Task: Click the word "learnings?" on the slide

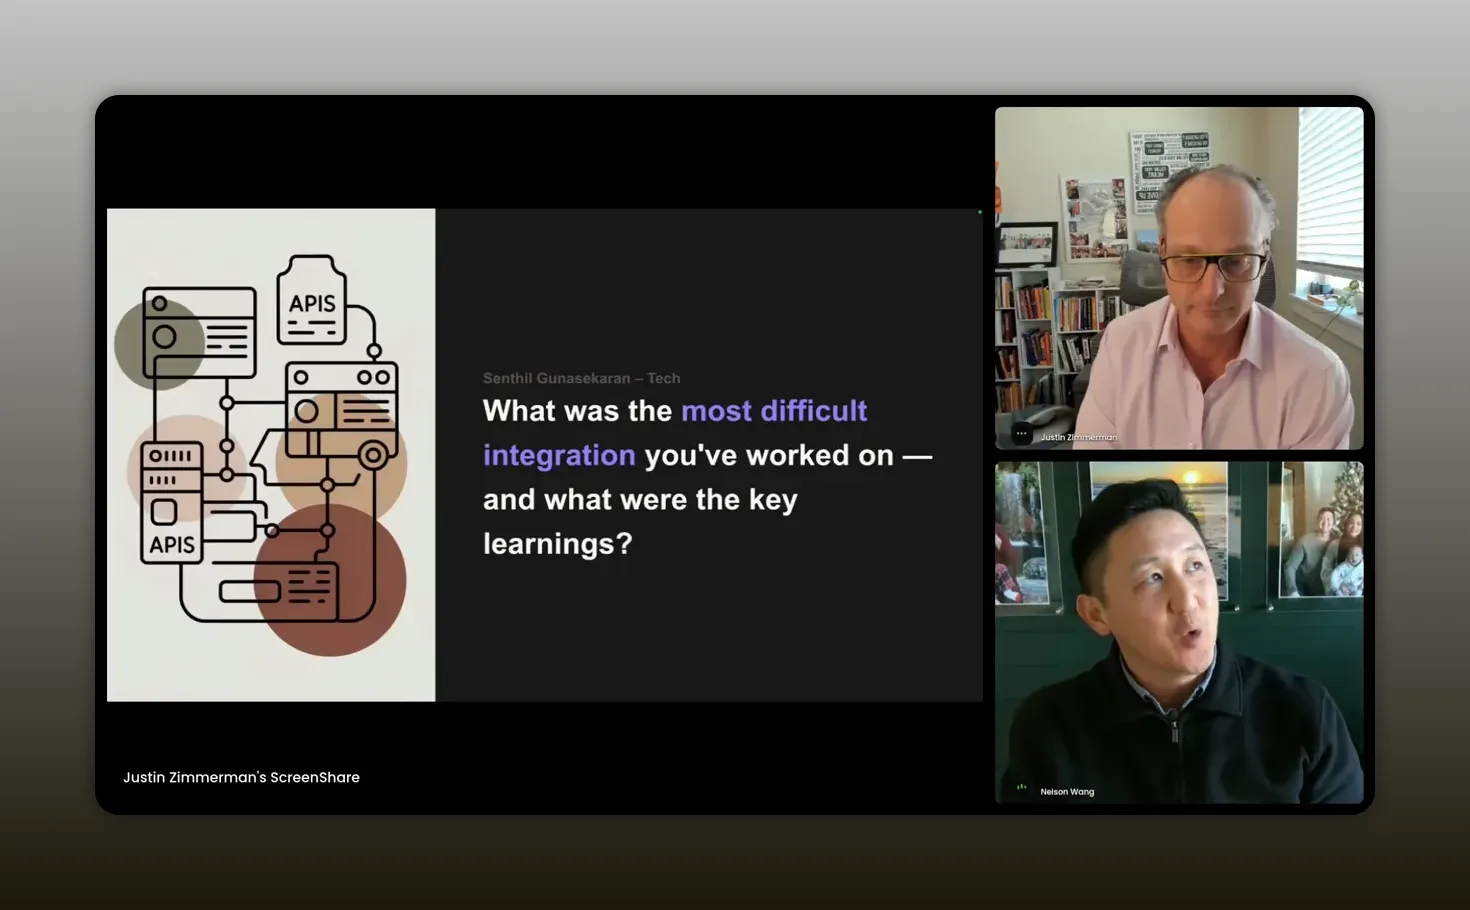Action: [557, 543]
